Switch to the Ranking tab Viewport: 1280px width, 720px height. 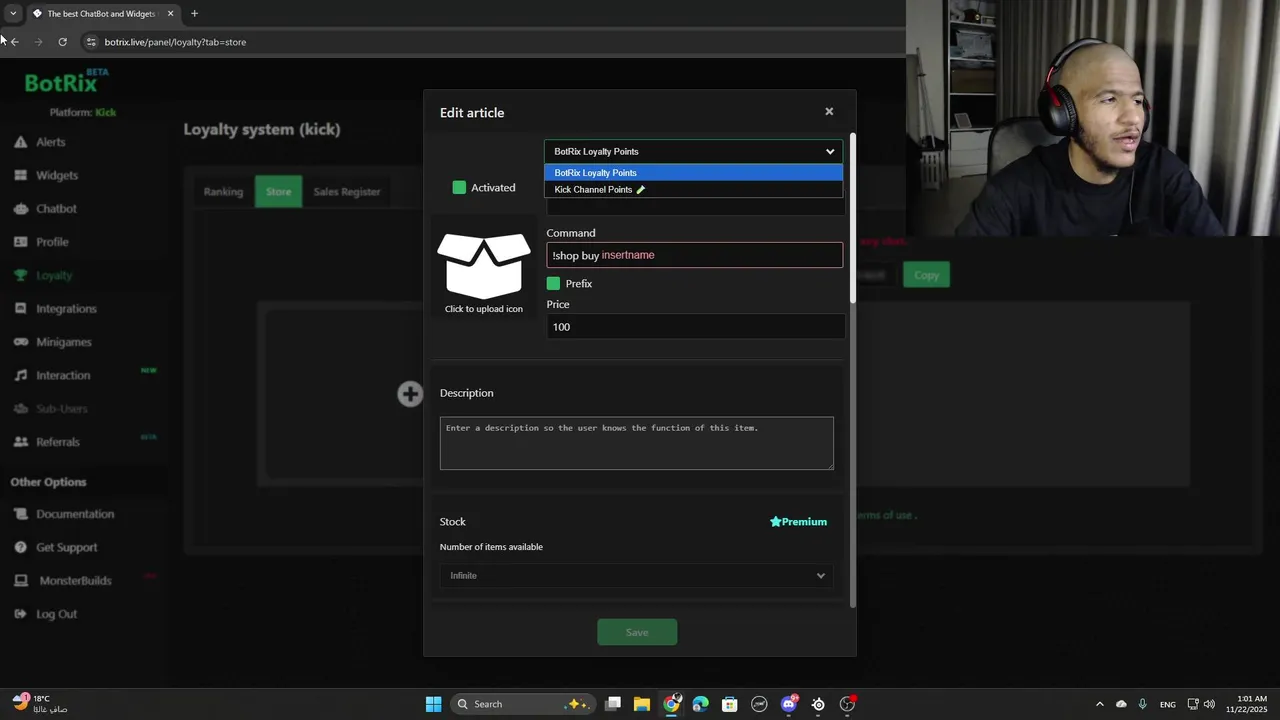(223, 191)
